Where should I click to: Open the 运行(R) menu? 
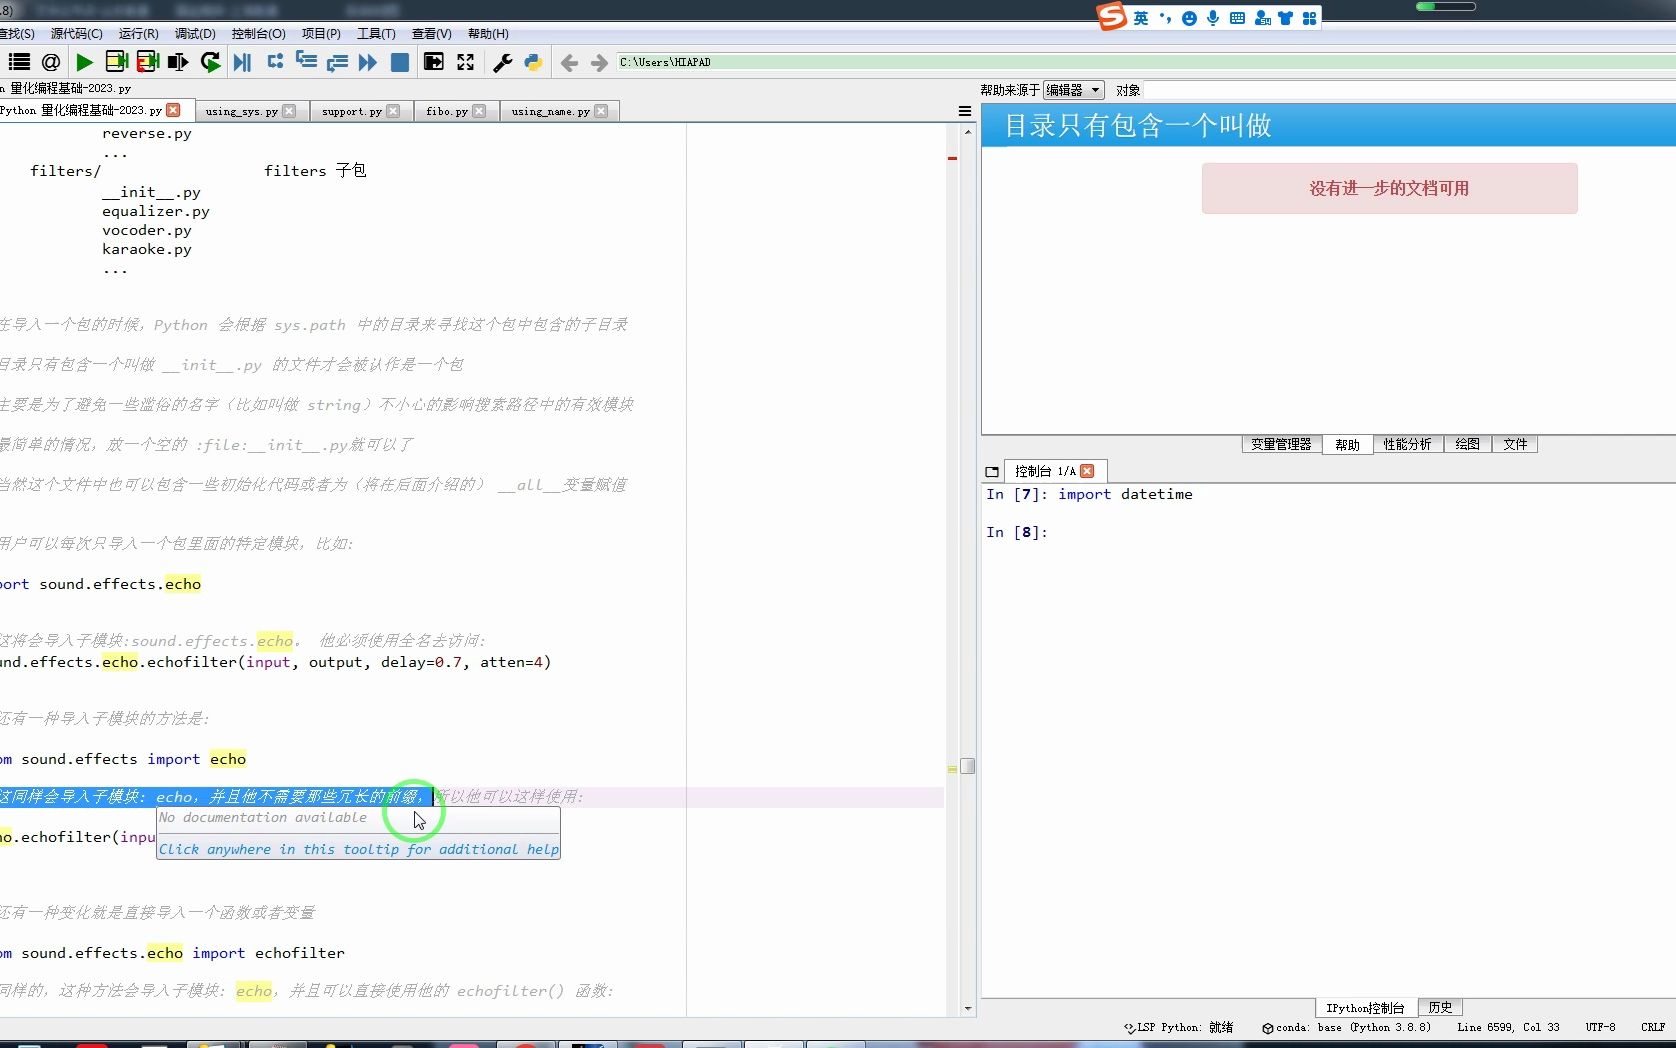pyautogui.click(x=138, y=33)
